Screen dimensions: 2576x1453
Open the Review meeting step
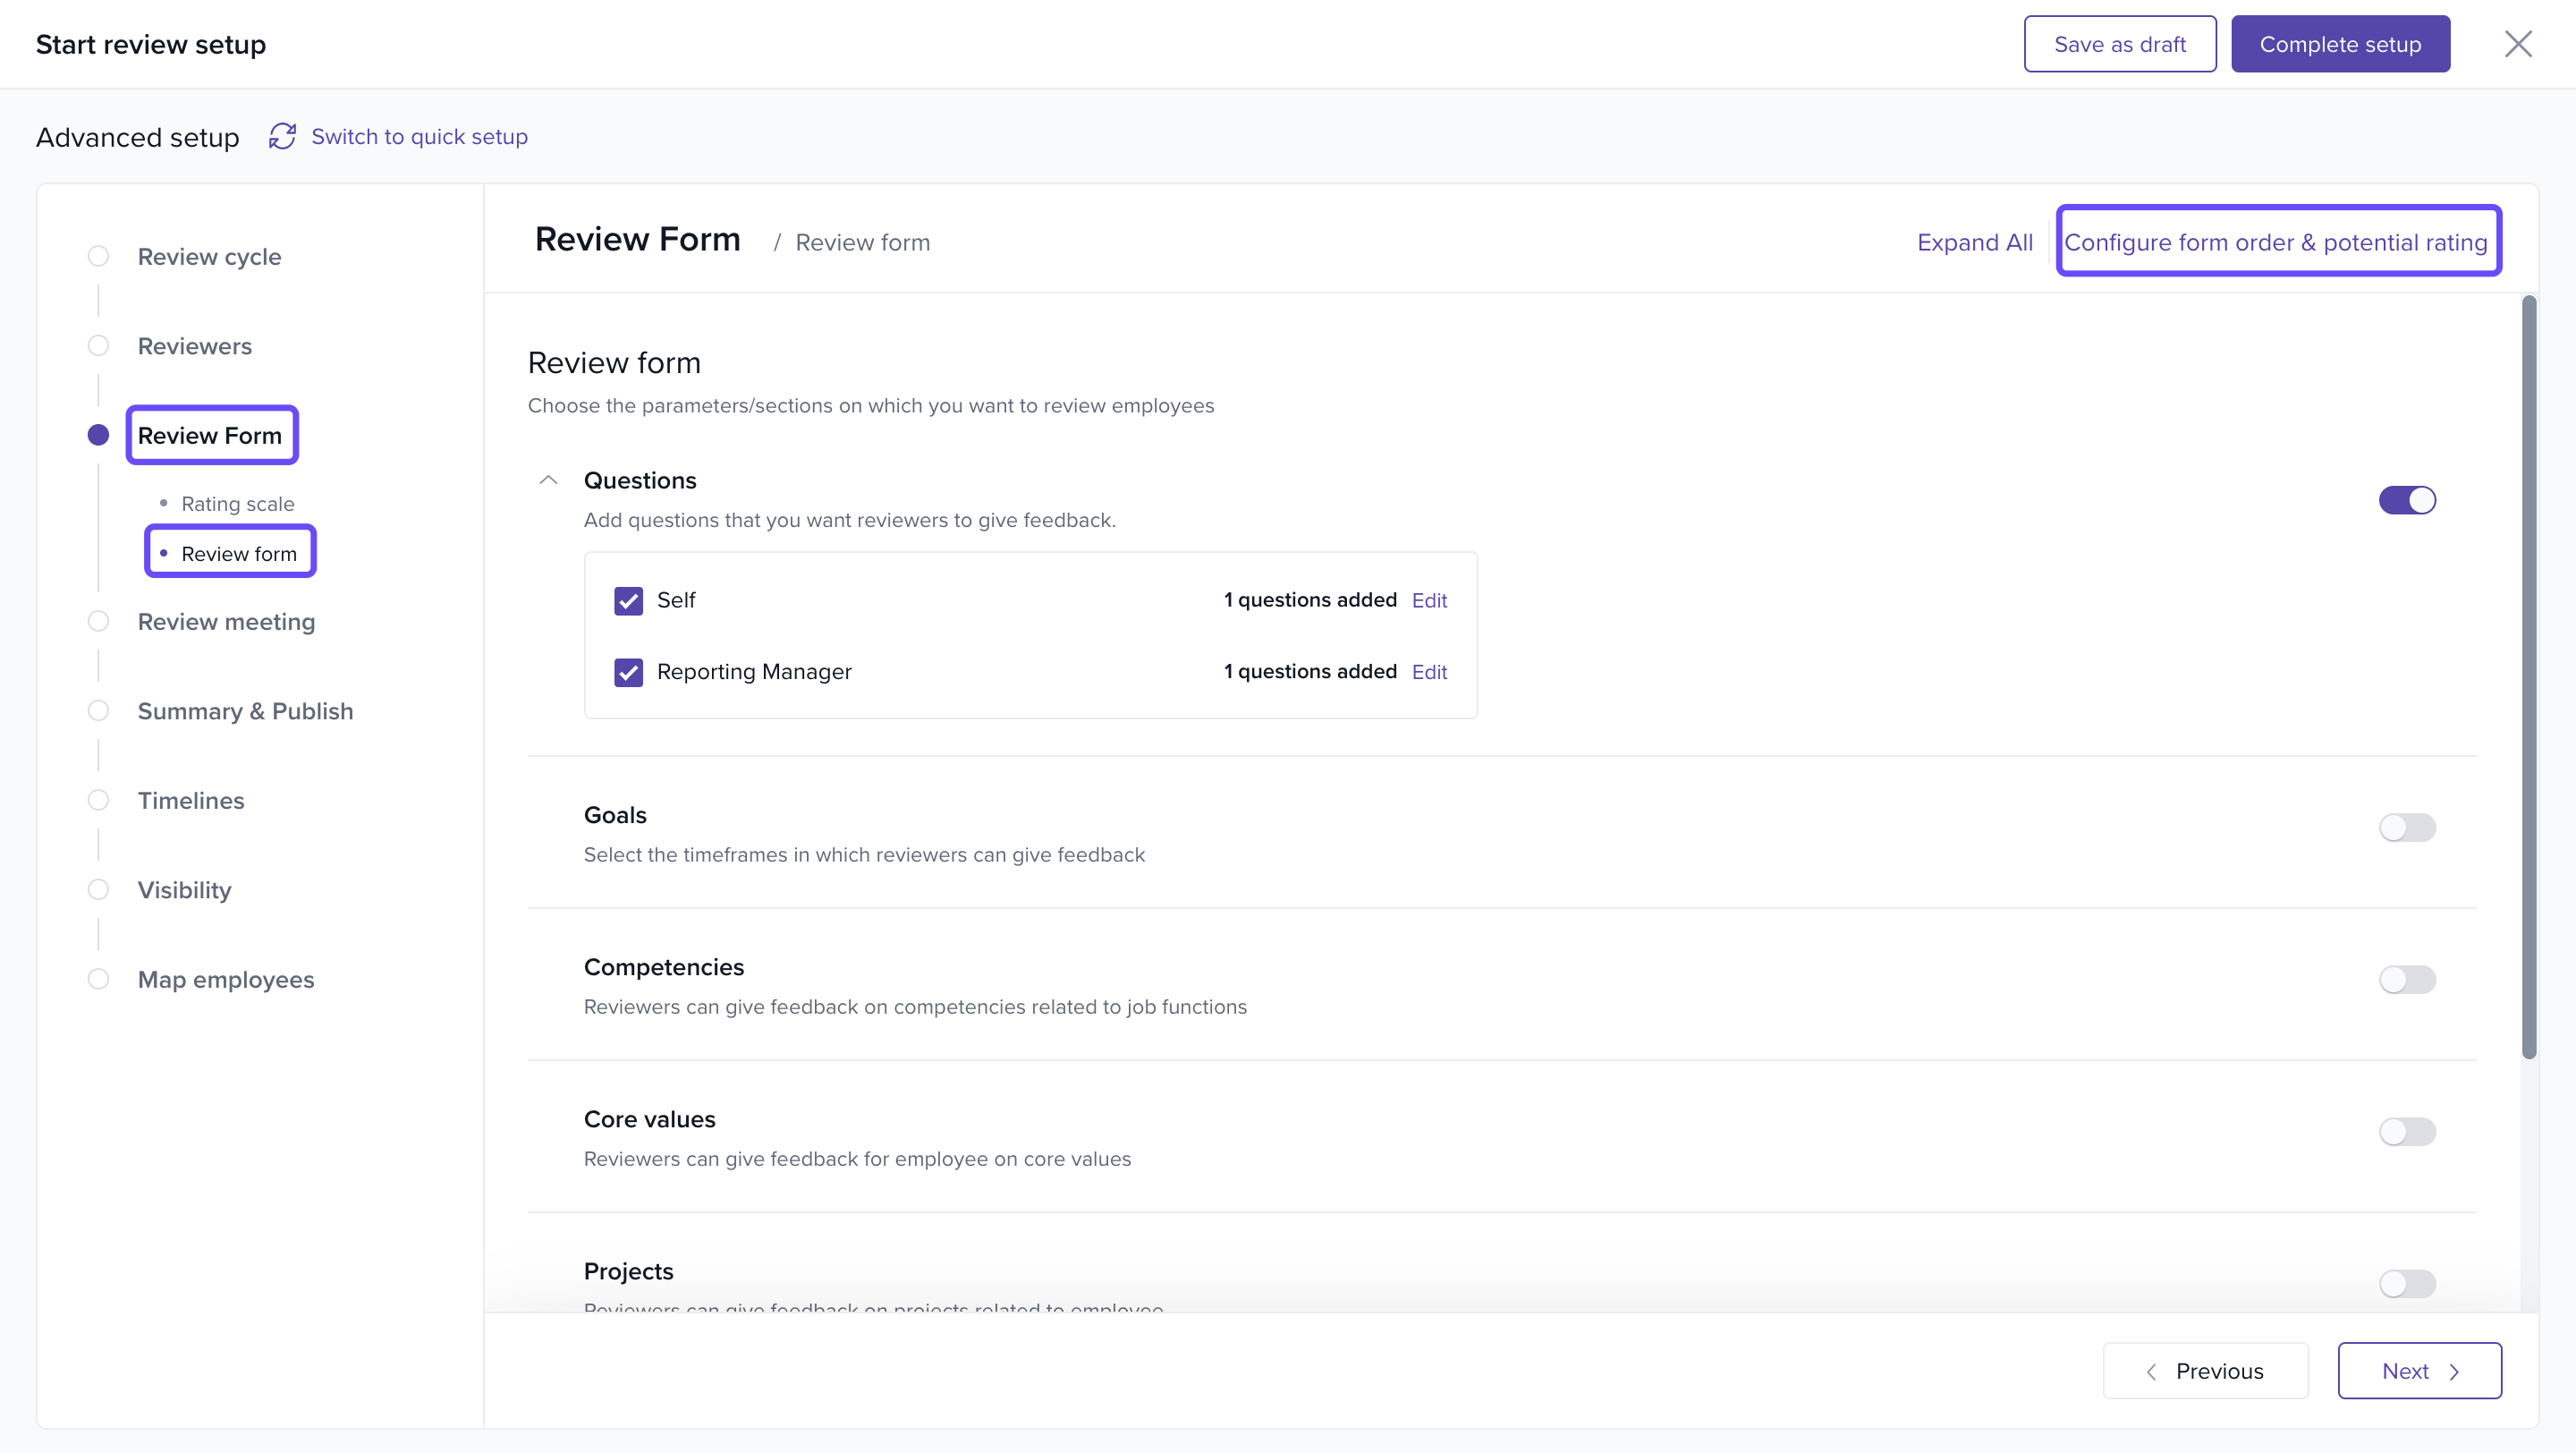pyautogui.click(x=226, y=621)
